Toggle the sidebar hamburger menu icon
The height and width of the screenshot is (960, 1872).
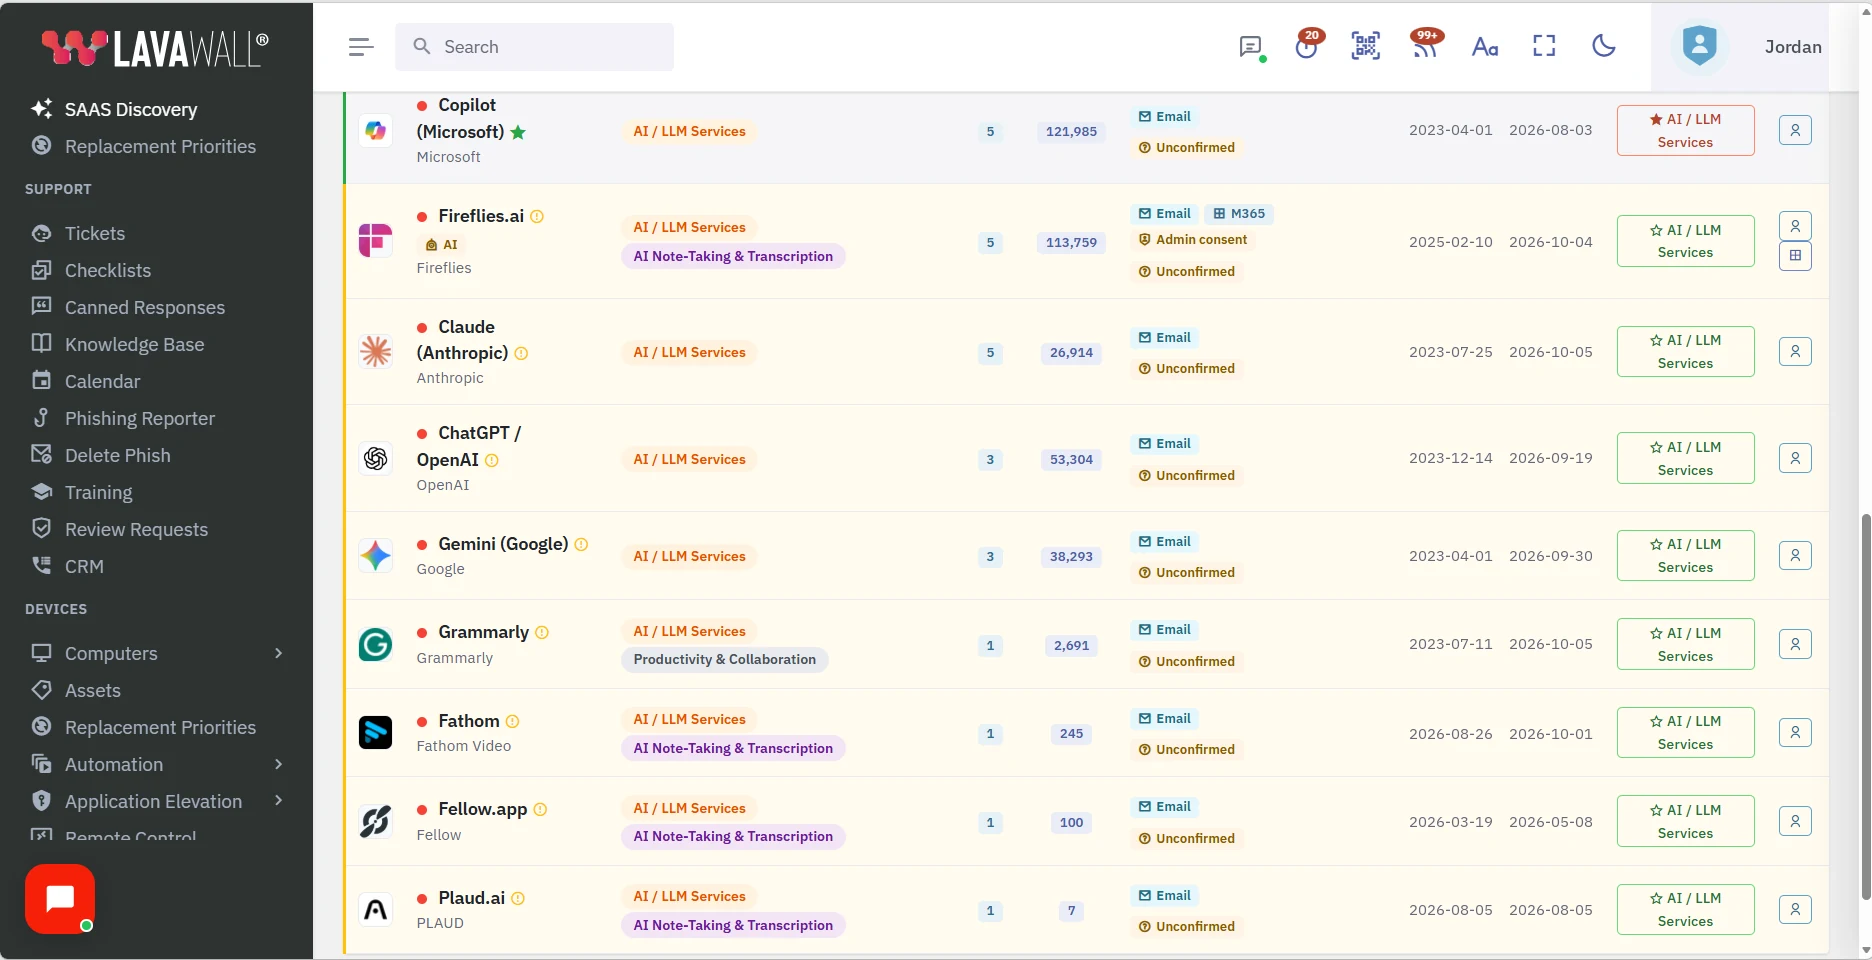361,47
